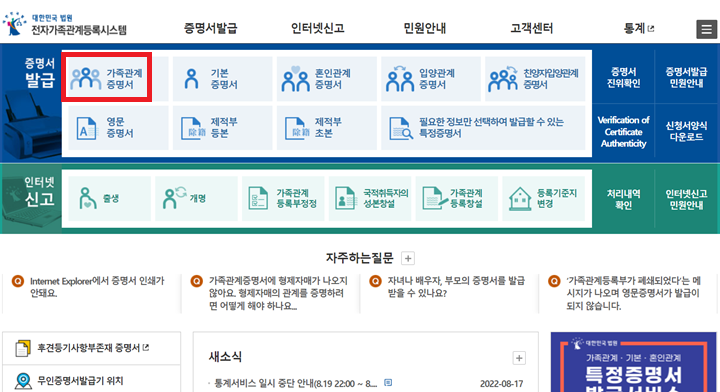Open FAQ about 형제자매 on certificate
The image size is (720, 392).
(278, 293)
